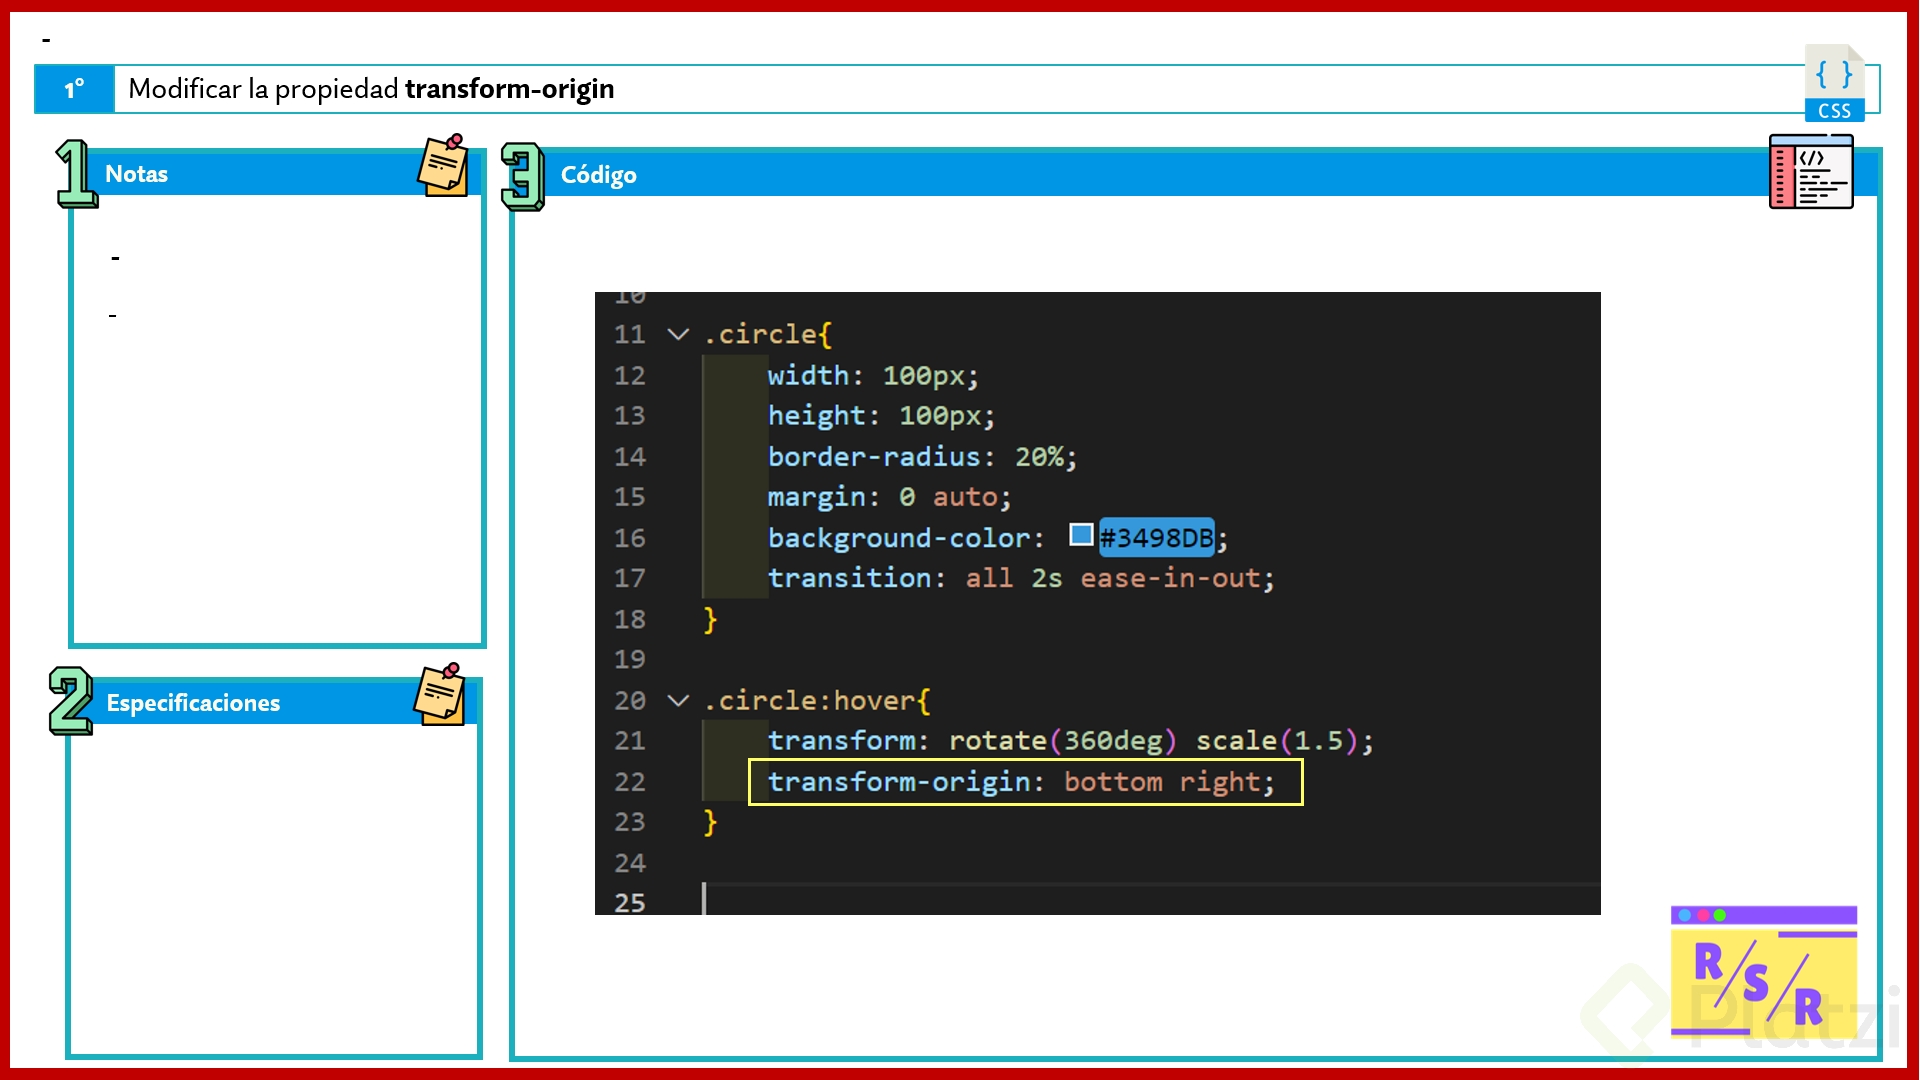
Task: Click the #3498DB color swatch
Action: (x=1080, y=535)
